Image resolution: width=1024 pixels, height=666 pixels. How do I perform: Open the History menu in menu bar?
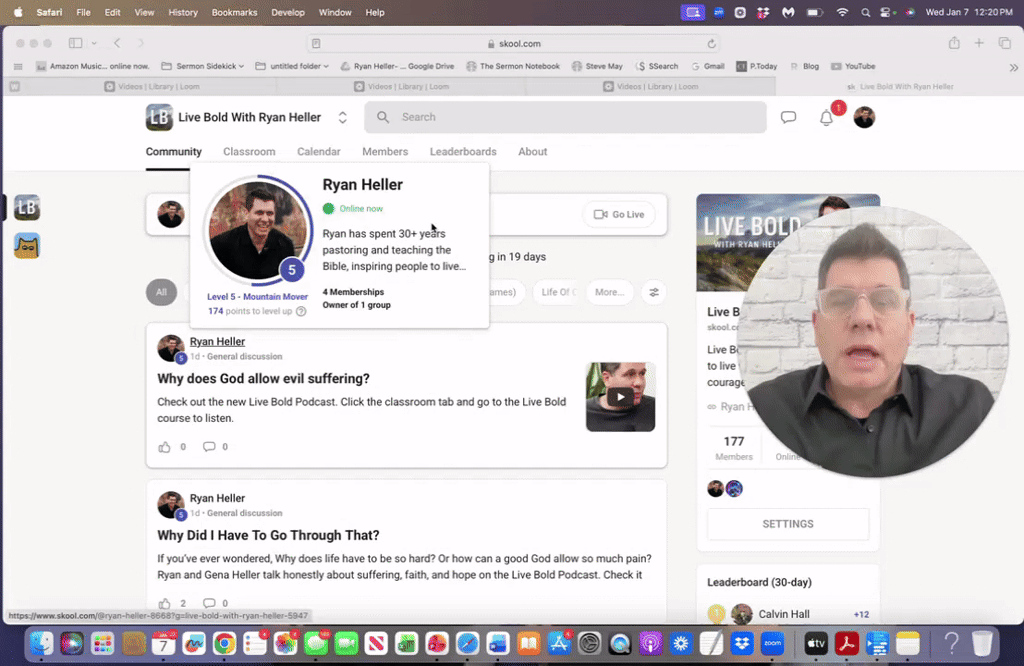coord(182,12)
